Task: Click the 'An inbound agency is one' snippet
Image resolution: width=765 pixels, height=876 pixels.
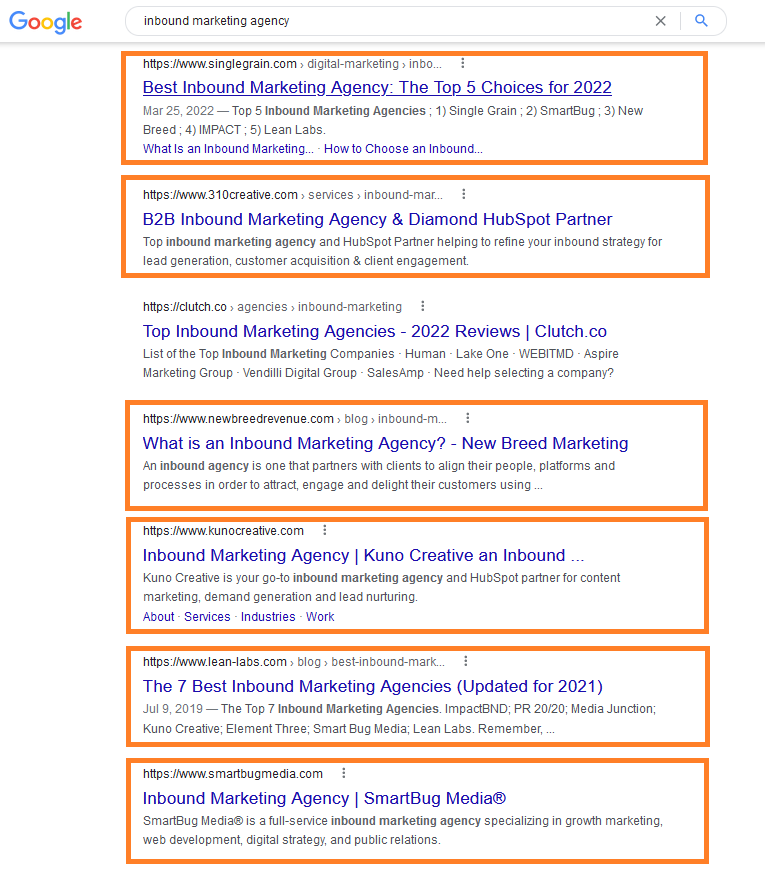Action: 379,475
